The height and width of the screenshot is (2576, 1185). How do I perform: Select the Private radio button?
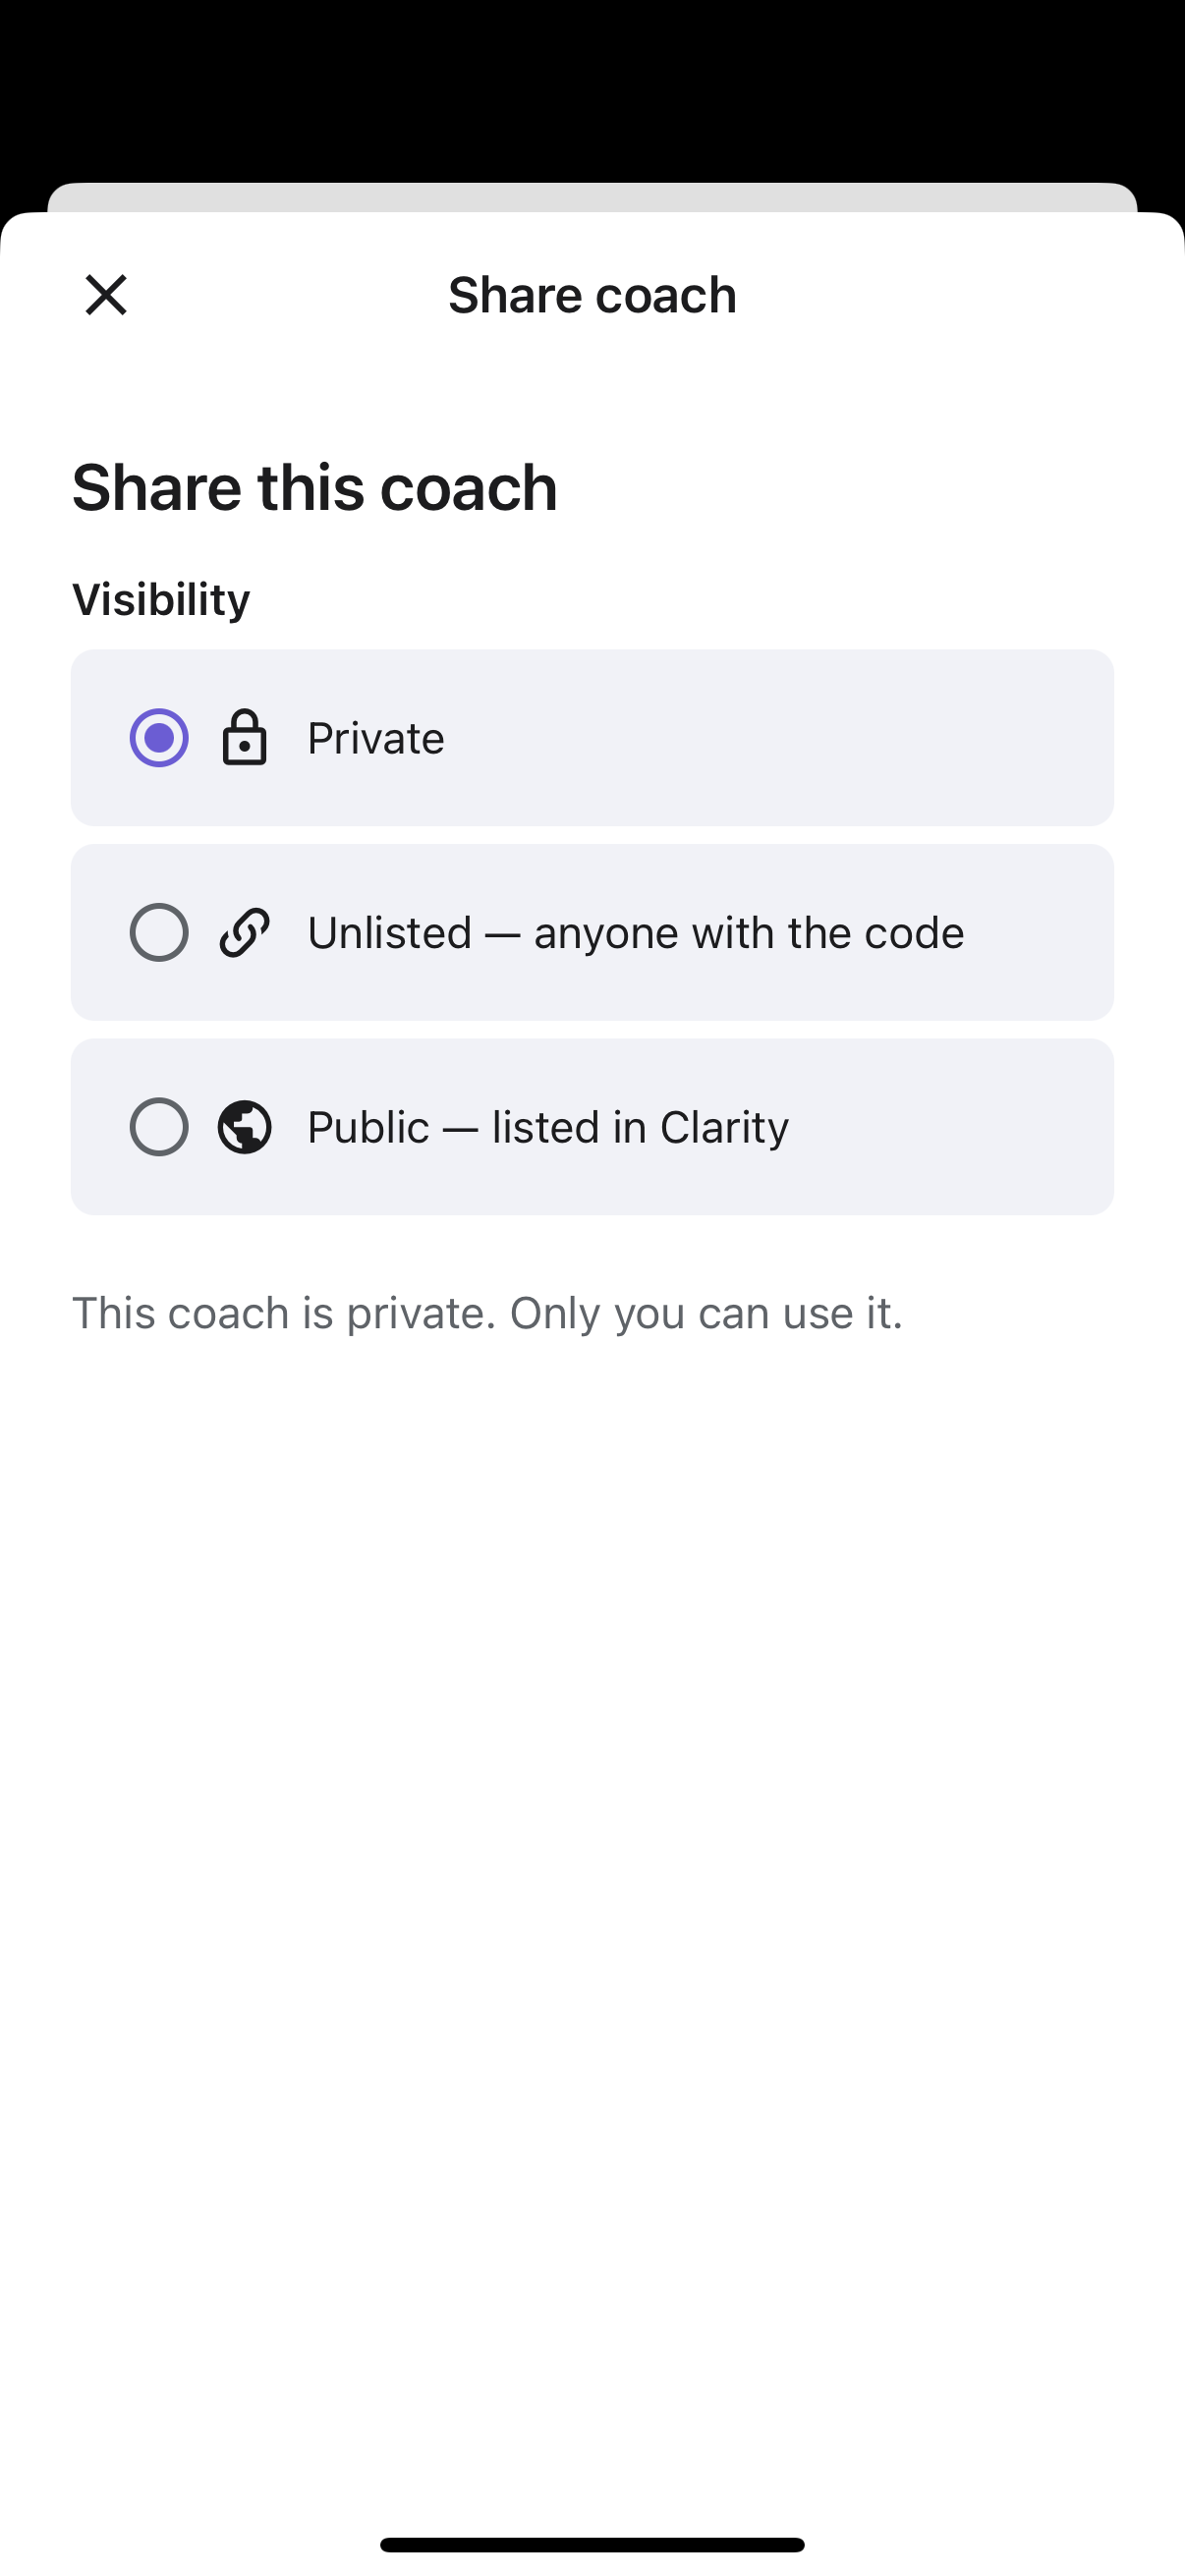coord(159,738)
